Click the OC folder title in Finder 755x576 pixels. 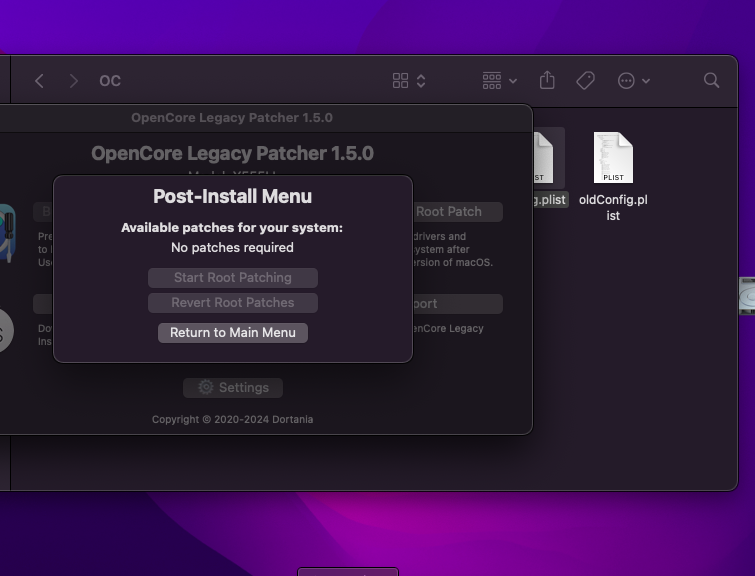(110, 81)
